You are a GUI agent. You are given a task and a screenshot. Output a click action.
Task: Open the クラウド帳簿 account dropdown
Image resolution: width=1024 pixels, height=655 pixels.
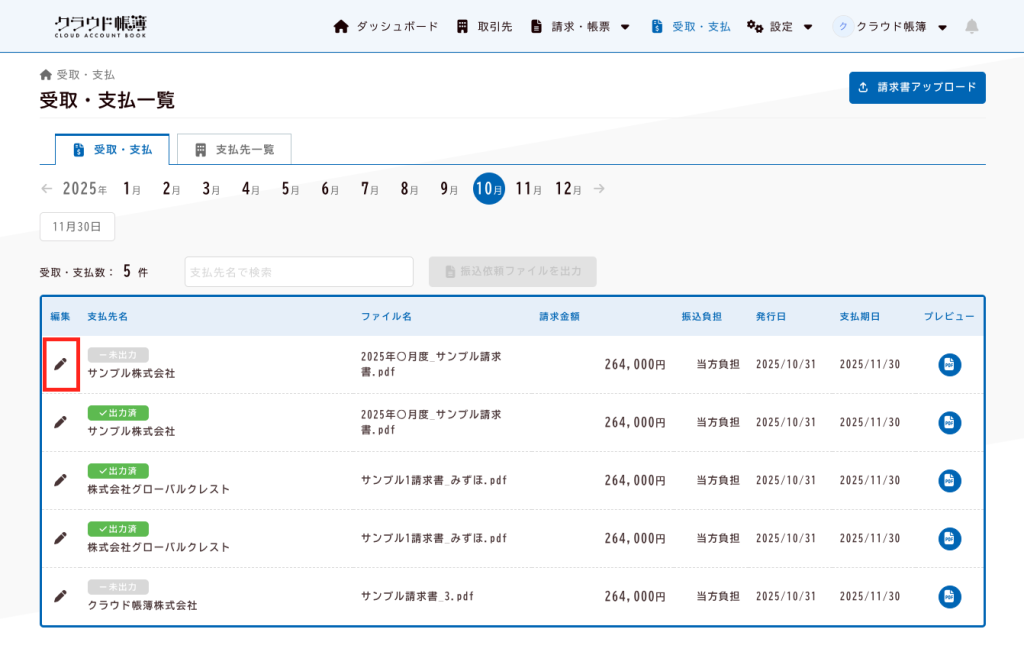point(890,27)
